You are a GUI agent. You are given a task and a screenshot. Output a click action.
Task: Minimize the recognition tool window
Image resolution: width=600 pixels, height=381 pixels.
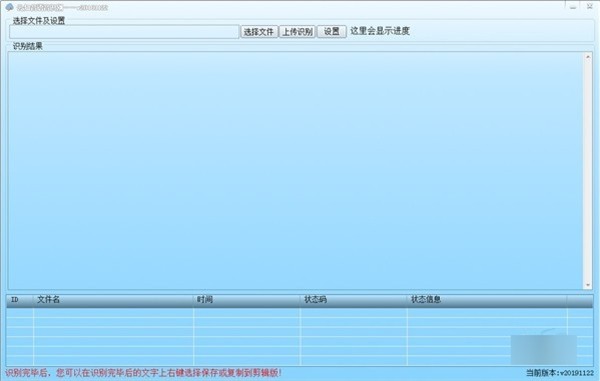coord(573,7)
